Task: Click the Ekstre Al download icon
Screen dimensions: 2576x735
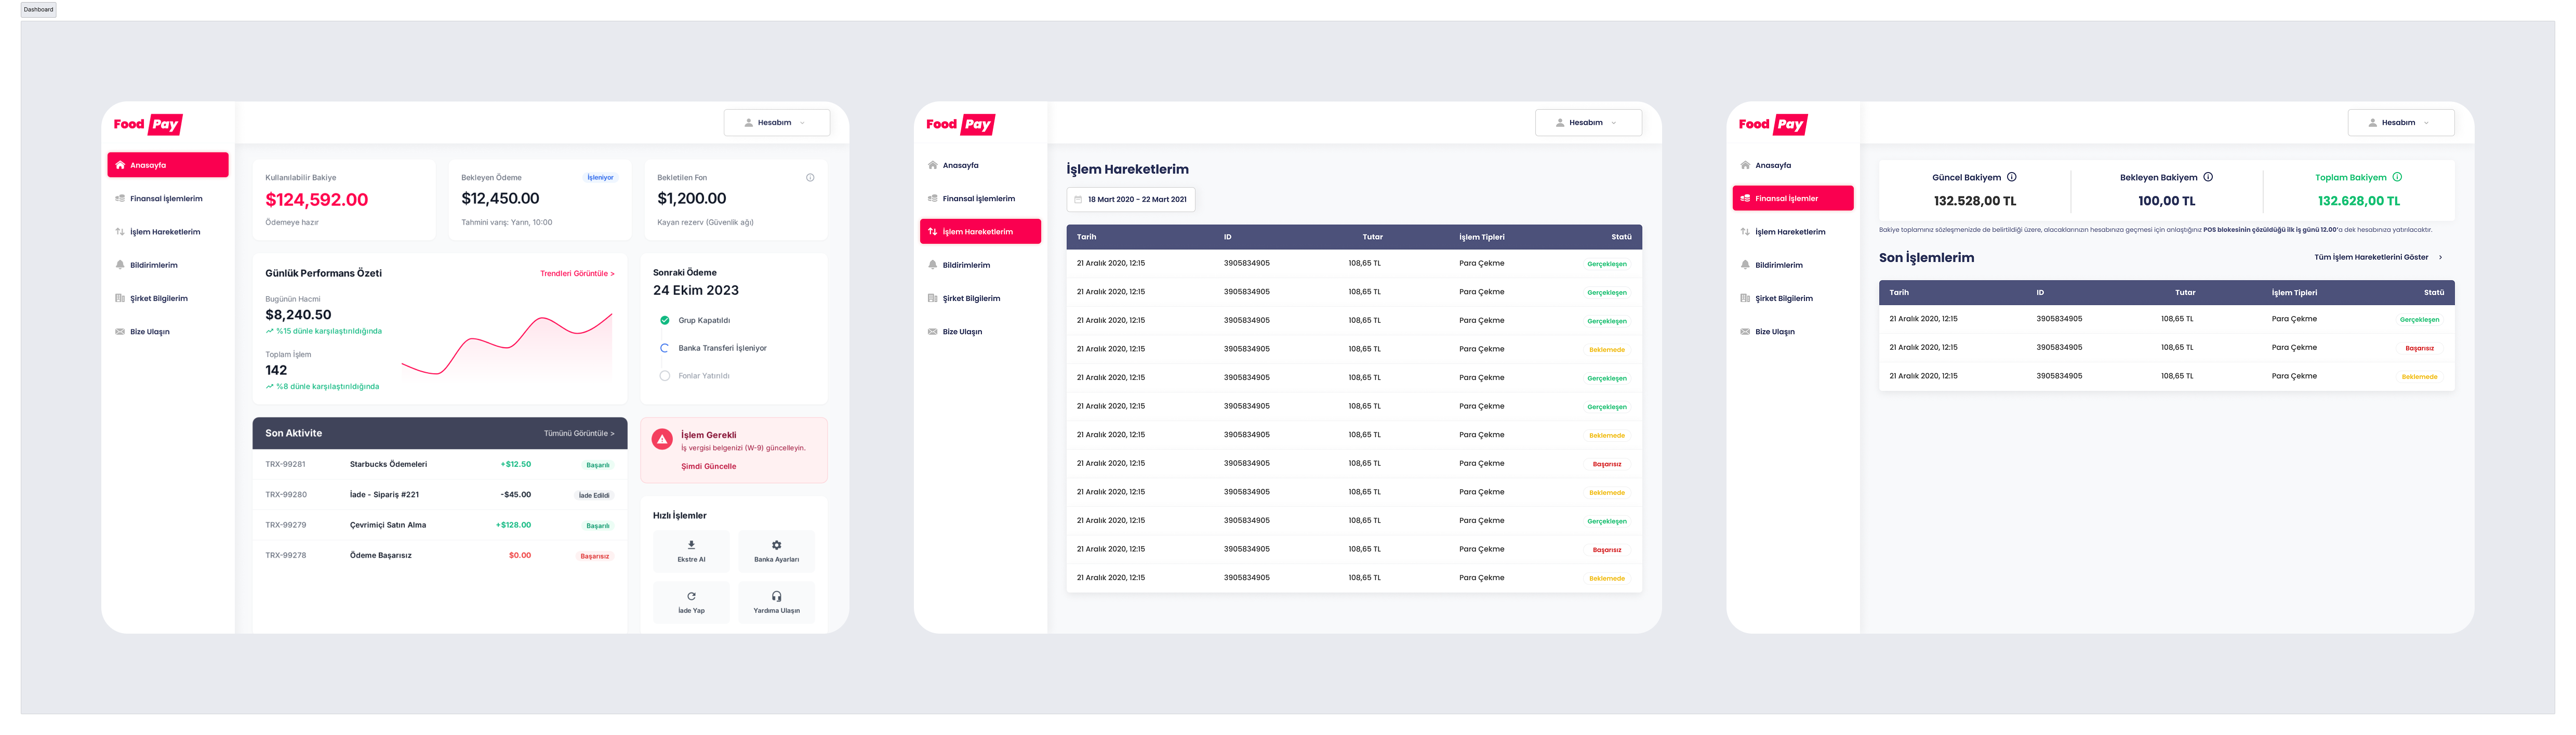Action: 691,545
